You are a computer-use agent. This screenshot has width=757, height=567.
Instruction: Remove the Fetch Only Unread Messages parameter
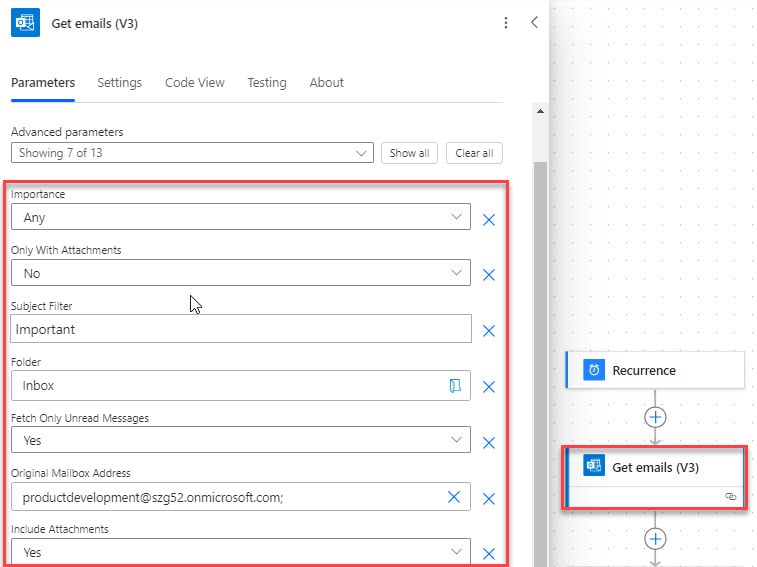click(489, 442)
